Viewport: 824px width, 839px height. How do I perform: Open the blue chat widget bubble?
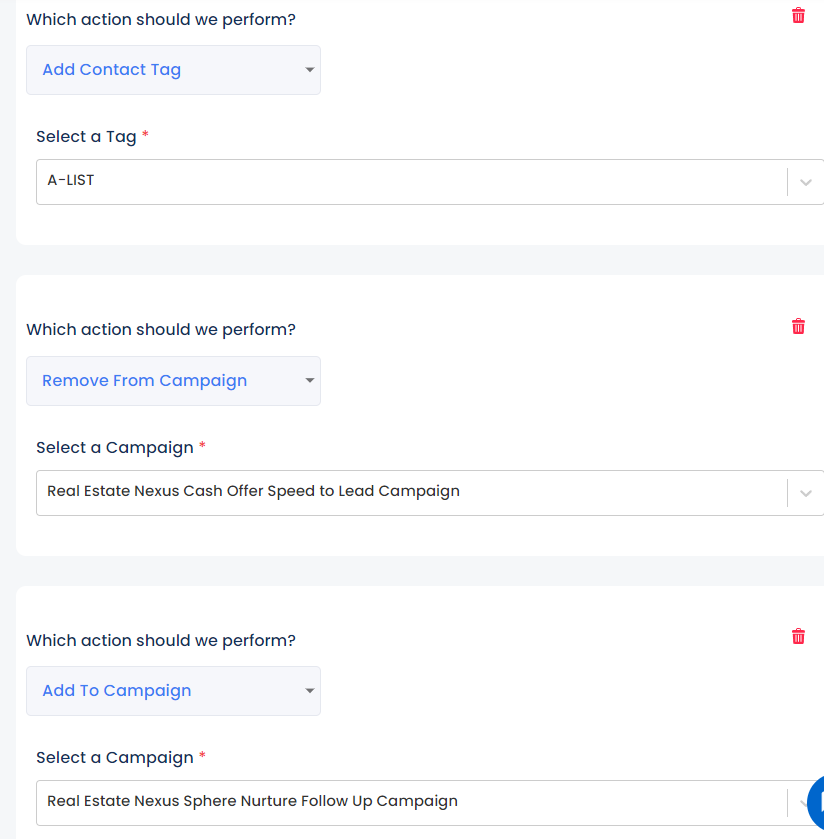point(817,802)
